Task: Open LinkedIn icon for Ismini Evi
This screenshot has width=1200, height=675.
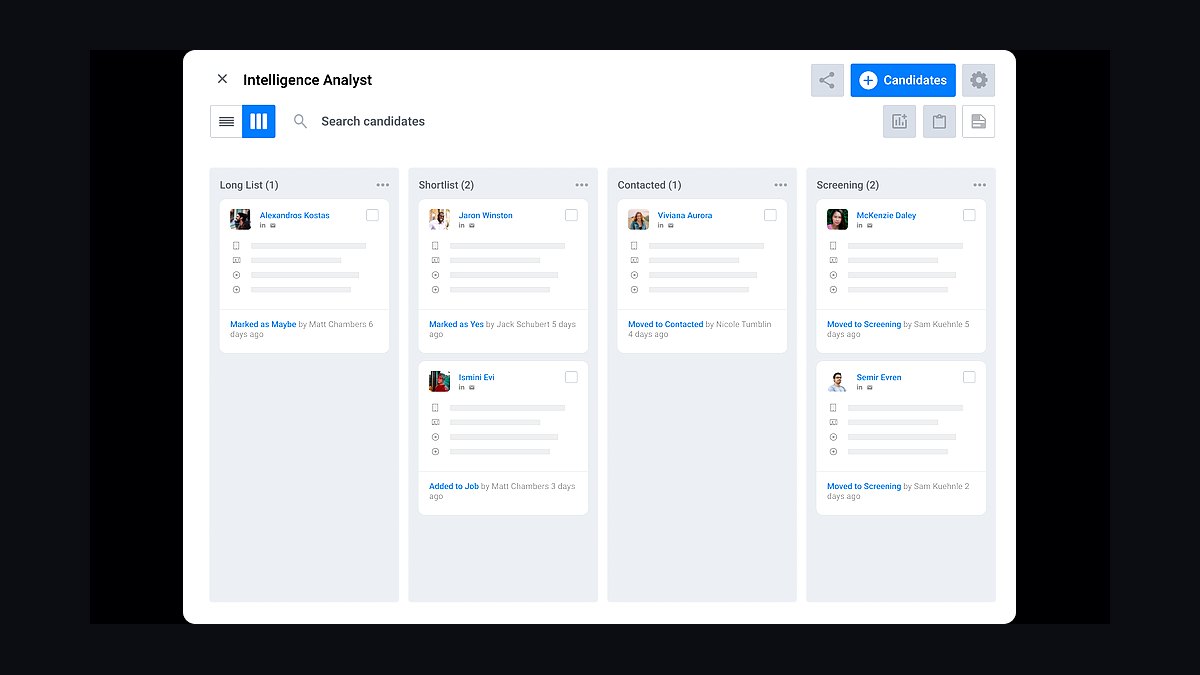Action: click(462, 388)
